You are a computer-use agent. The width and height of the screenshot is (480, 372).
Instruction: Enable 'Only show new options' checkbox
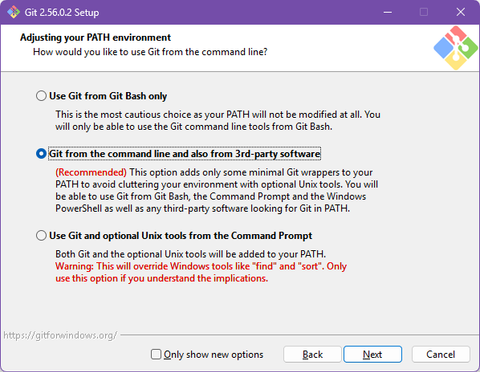[156, 354]
